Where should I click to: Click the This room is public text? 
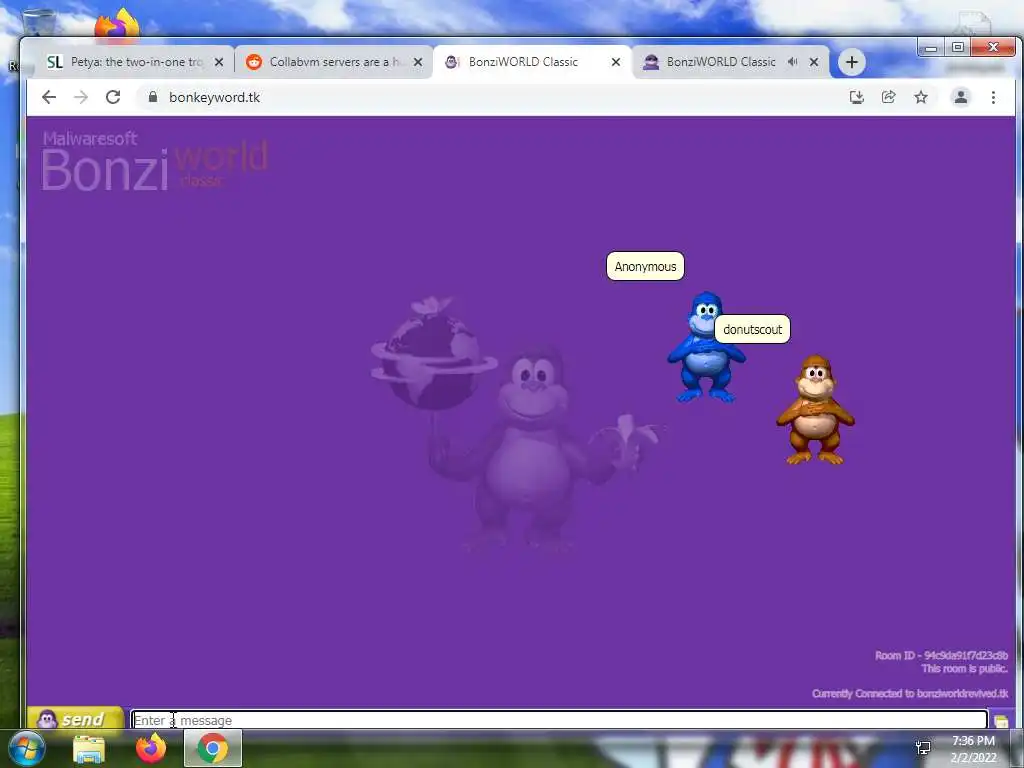(965, 669)
